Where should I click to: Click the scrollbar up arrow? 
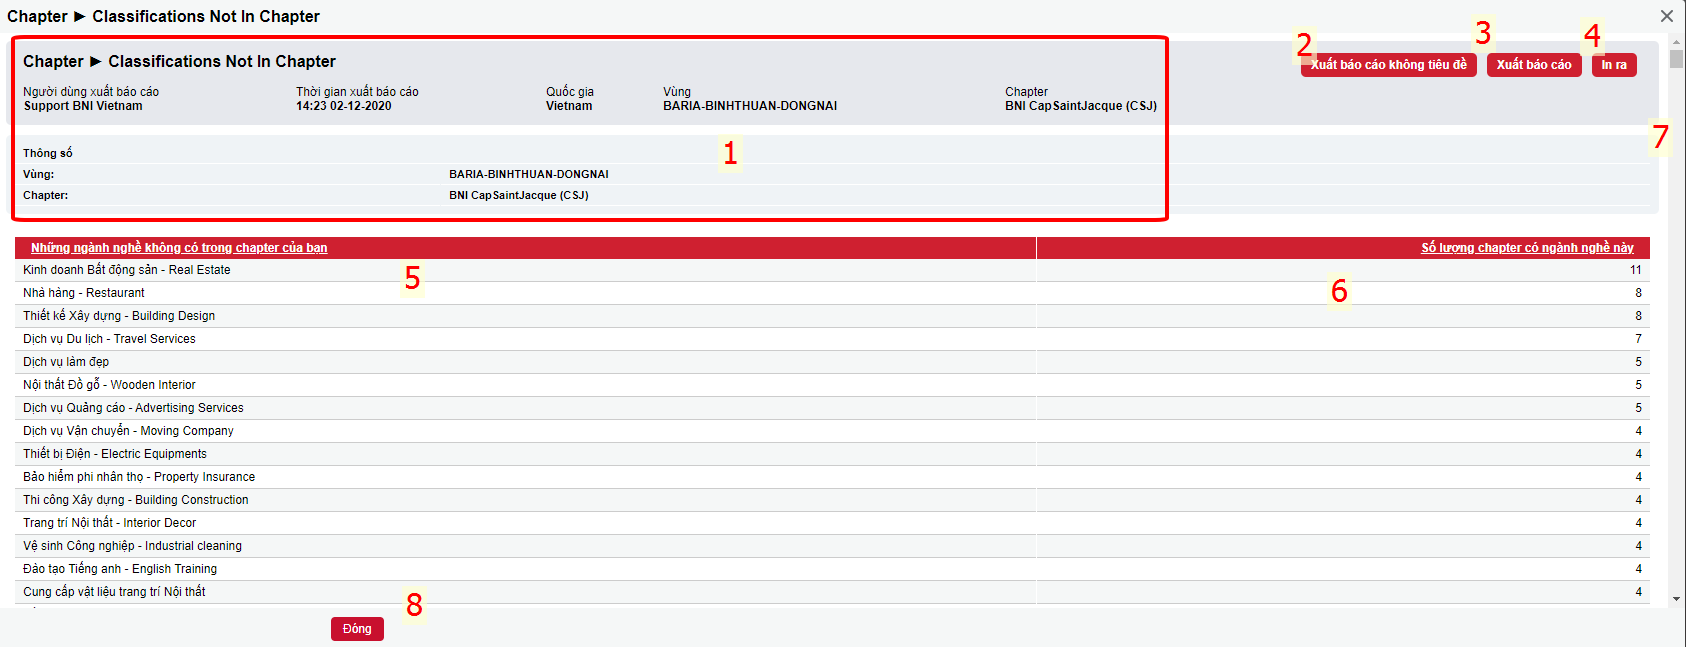point(1676,43)
